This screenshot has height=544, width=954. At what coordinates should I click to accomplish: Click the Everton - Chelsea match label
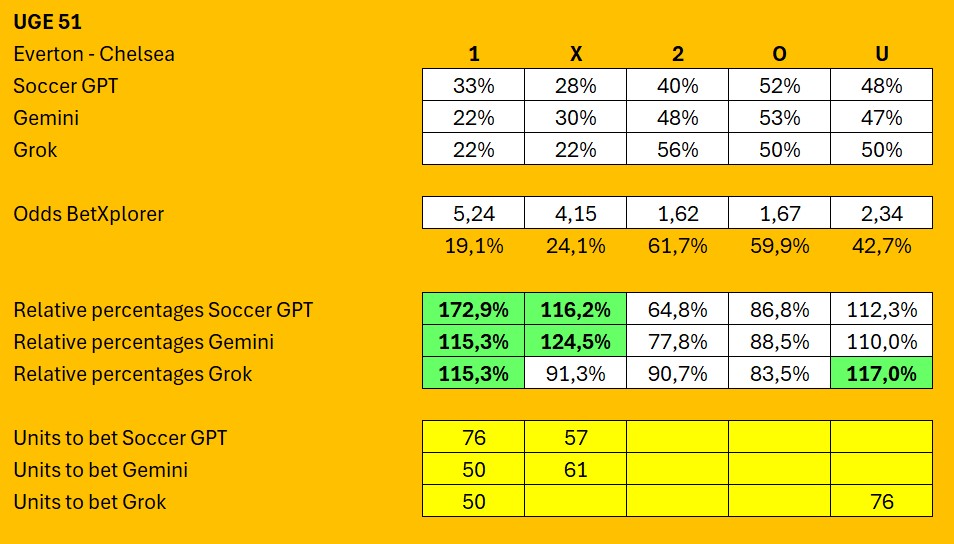point(94,54)
